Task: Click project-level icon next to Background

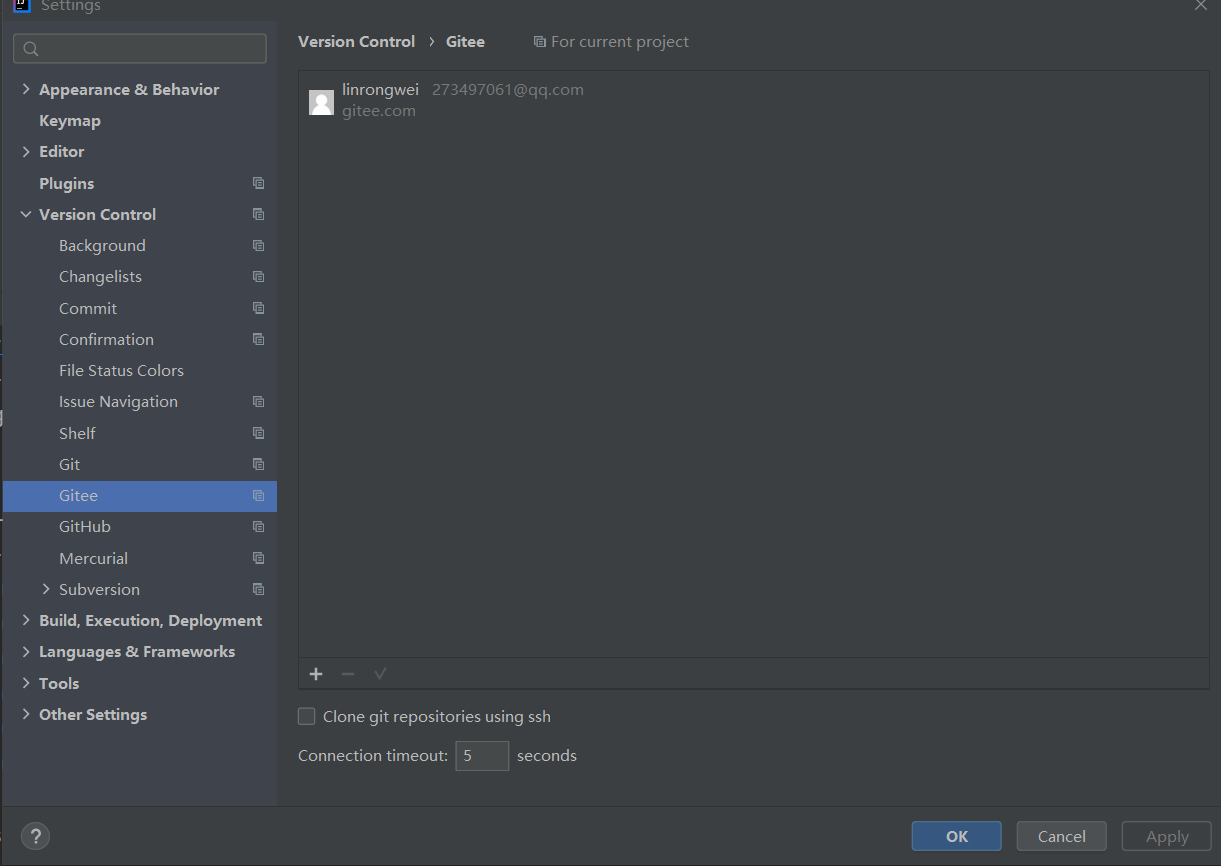Action: [259, 245]
